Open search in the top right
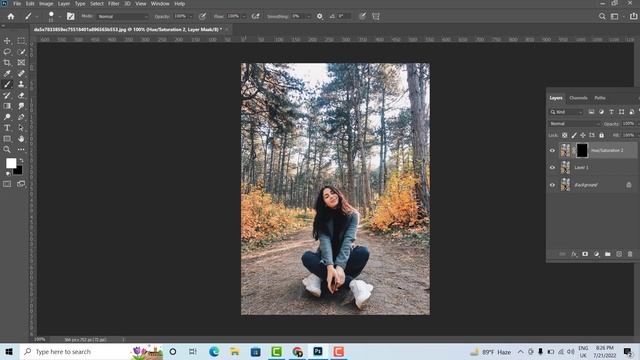640x360 pixels. (602, 16)
